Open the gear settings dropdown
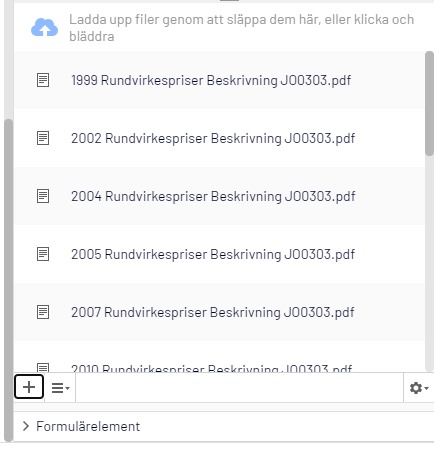 419,388
